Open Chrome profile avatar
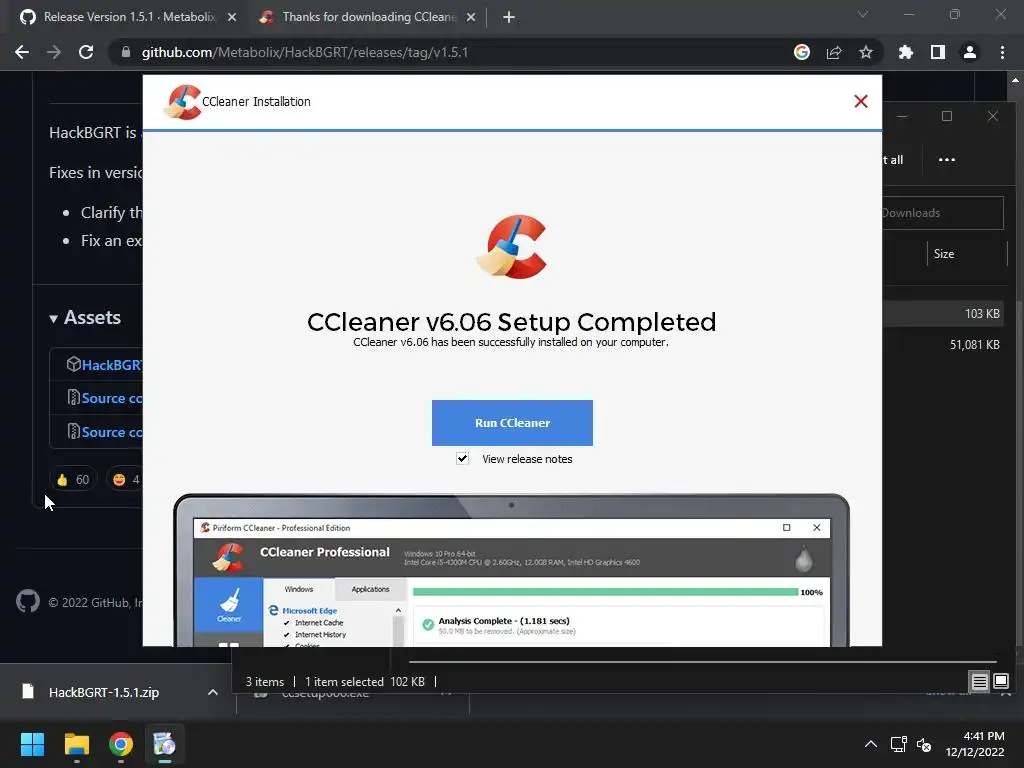 coord(970,52)
